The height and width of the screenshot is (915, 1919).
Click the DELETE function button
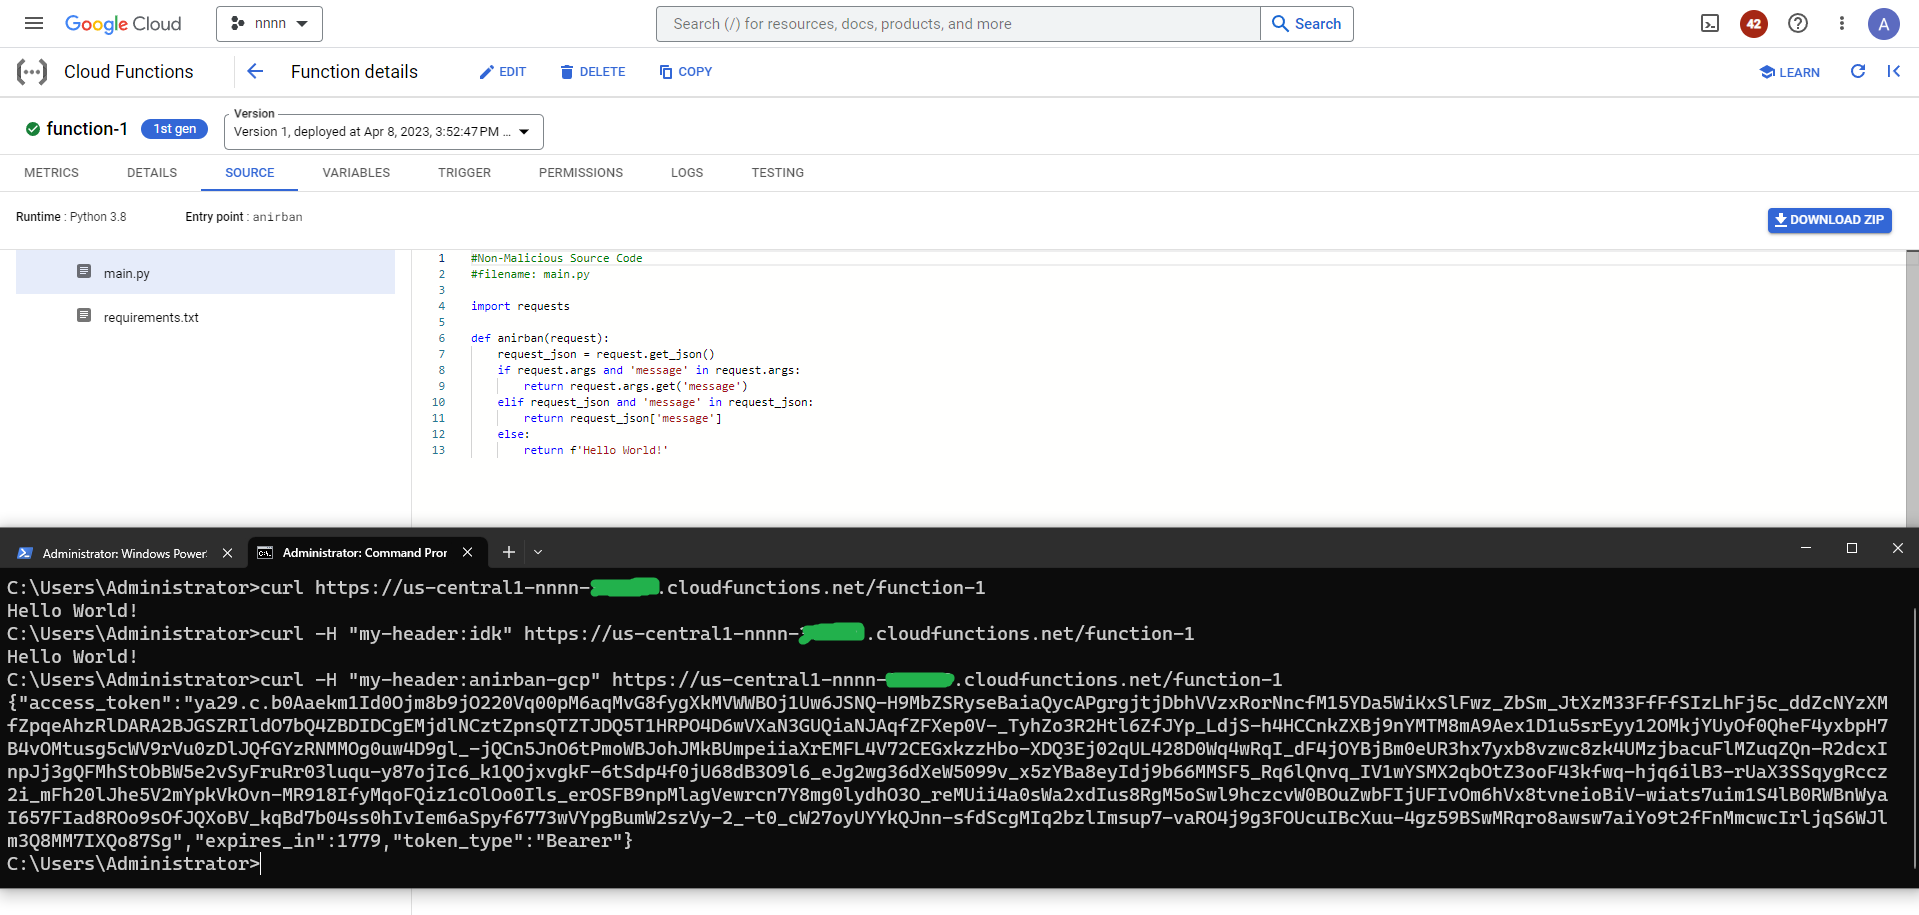(593, 72)
